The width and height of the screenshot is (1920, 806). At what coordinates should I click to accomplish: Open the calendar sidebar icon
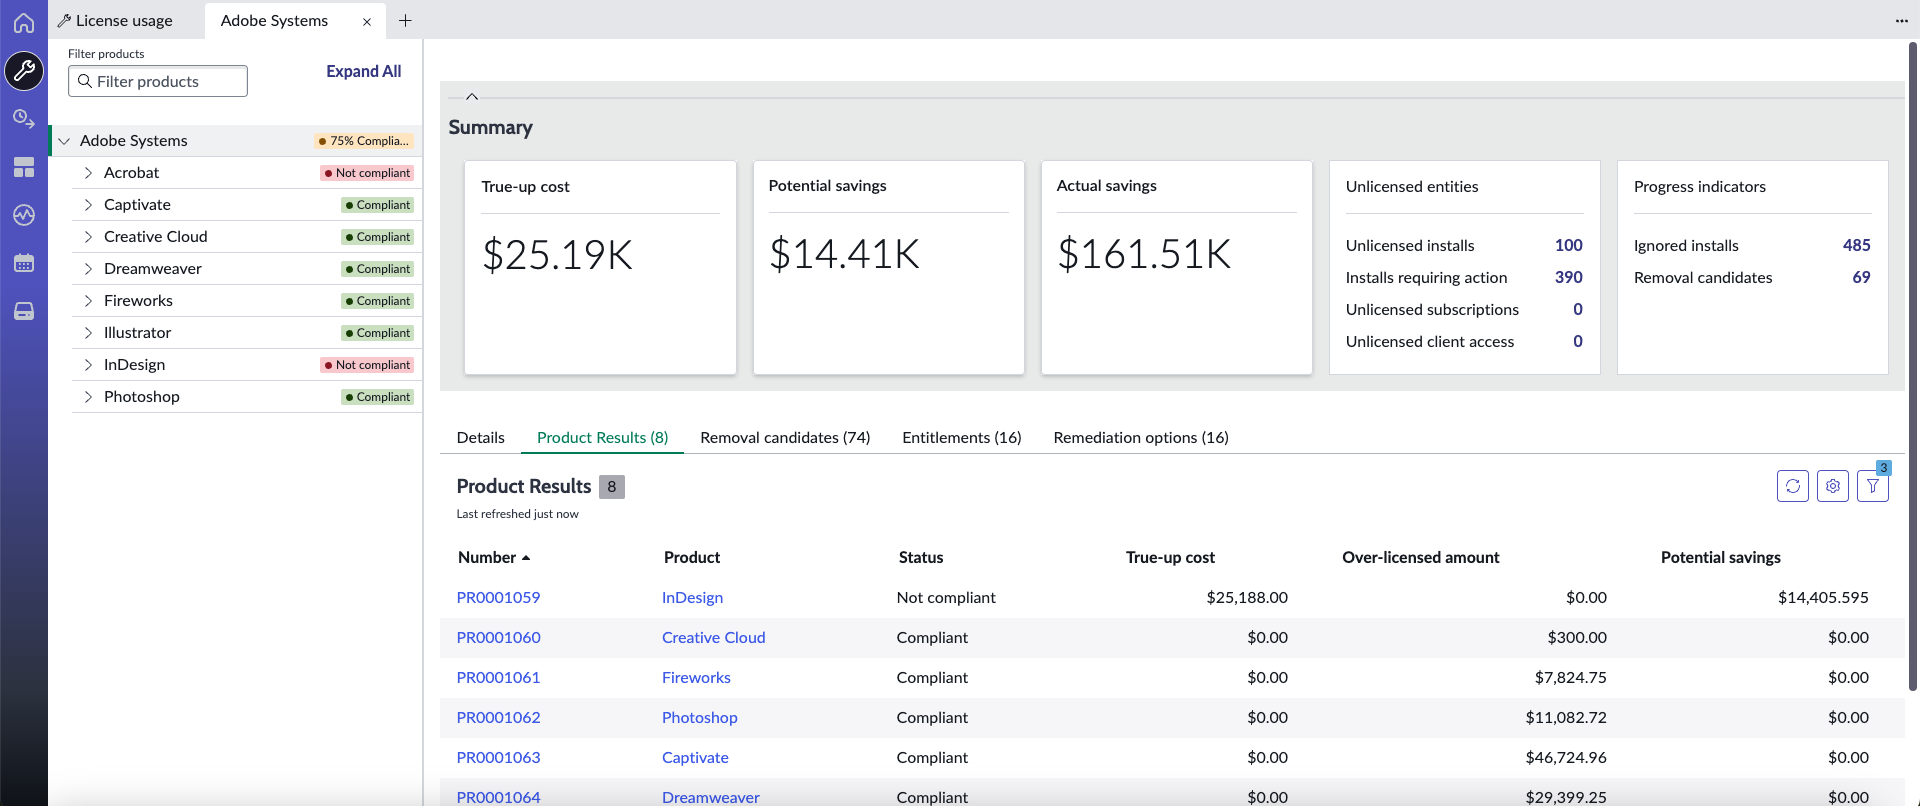24,263
